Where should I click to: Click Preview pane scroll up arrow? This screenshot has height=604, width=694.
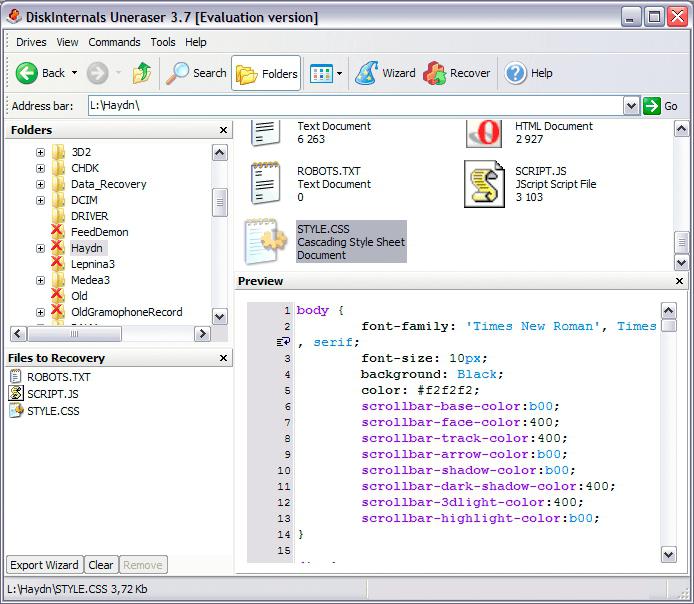[x=668, y=311]
